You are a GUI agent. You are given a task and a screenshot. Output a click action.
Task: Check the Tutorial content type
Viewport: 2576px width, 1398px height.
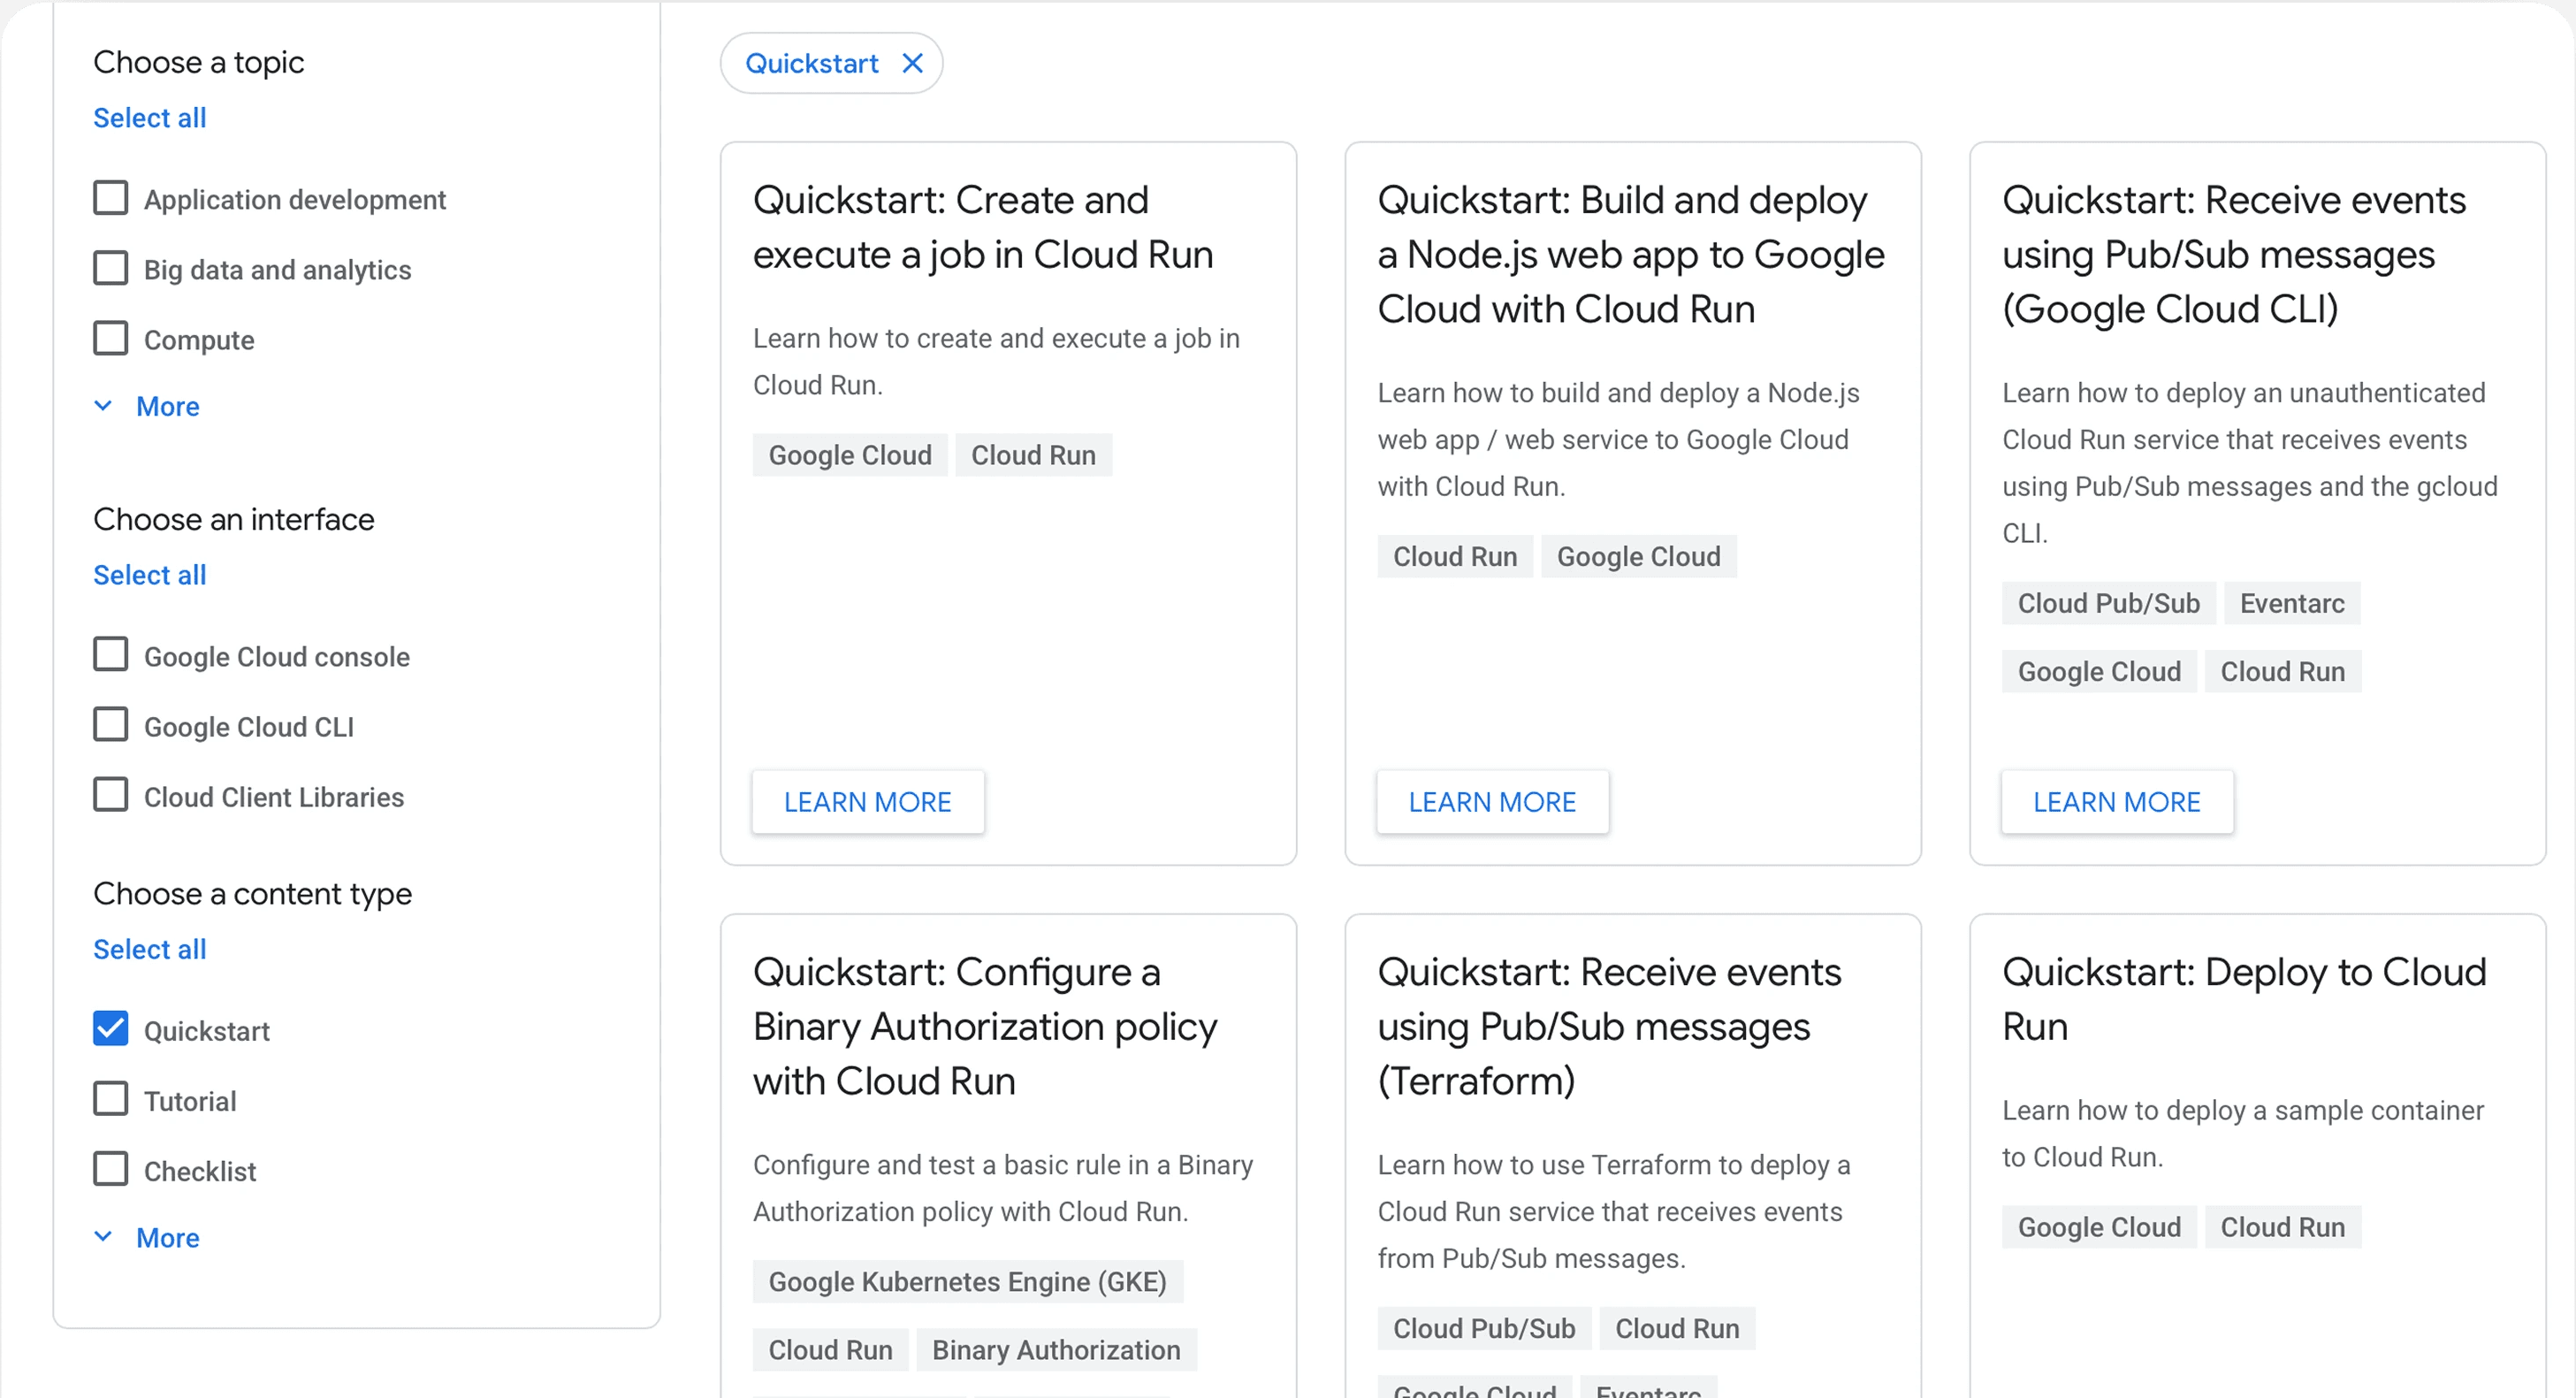click(111, 1099)
